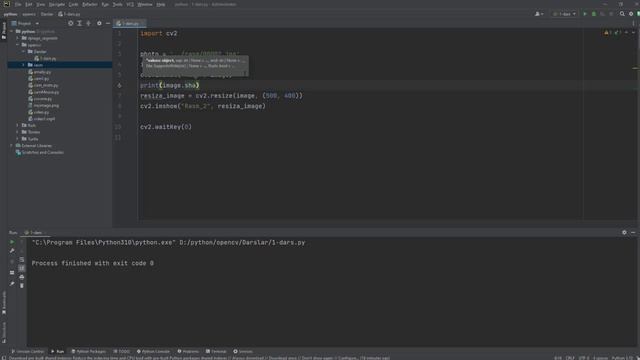Open the Services tool window
The image size is (640, 360).
coord(243,351)
